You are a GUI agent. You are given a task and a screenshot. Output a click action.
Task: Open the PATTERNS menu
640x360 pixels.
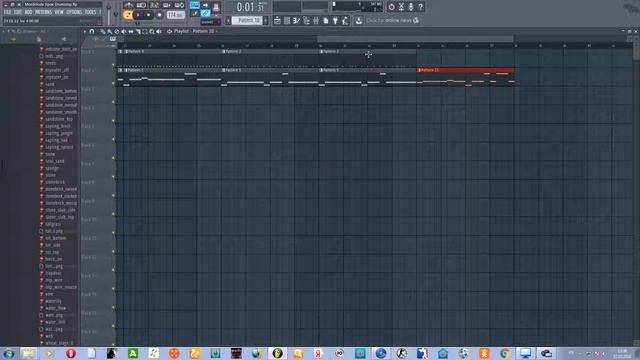[x=43, y=12]
